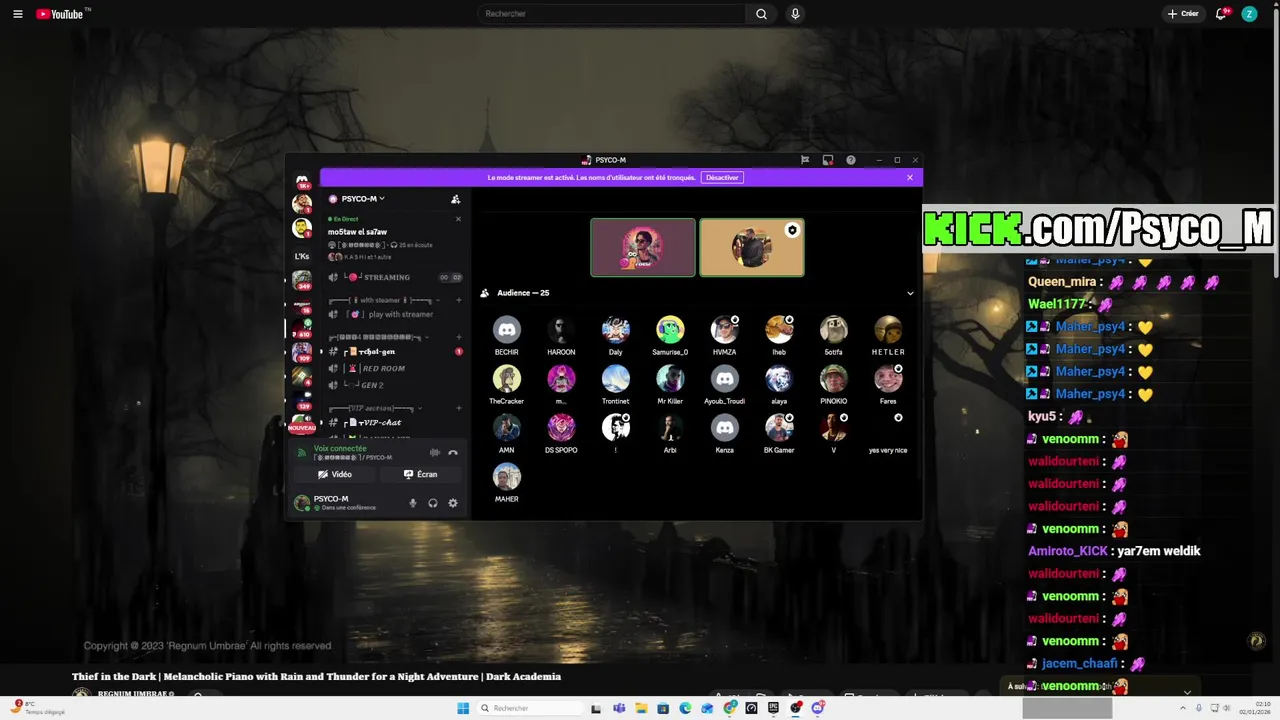The height and width of the screenshot is (720, 1280).
Task: Click jacem_chaafi username in chat
Action: point(1079,663)
